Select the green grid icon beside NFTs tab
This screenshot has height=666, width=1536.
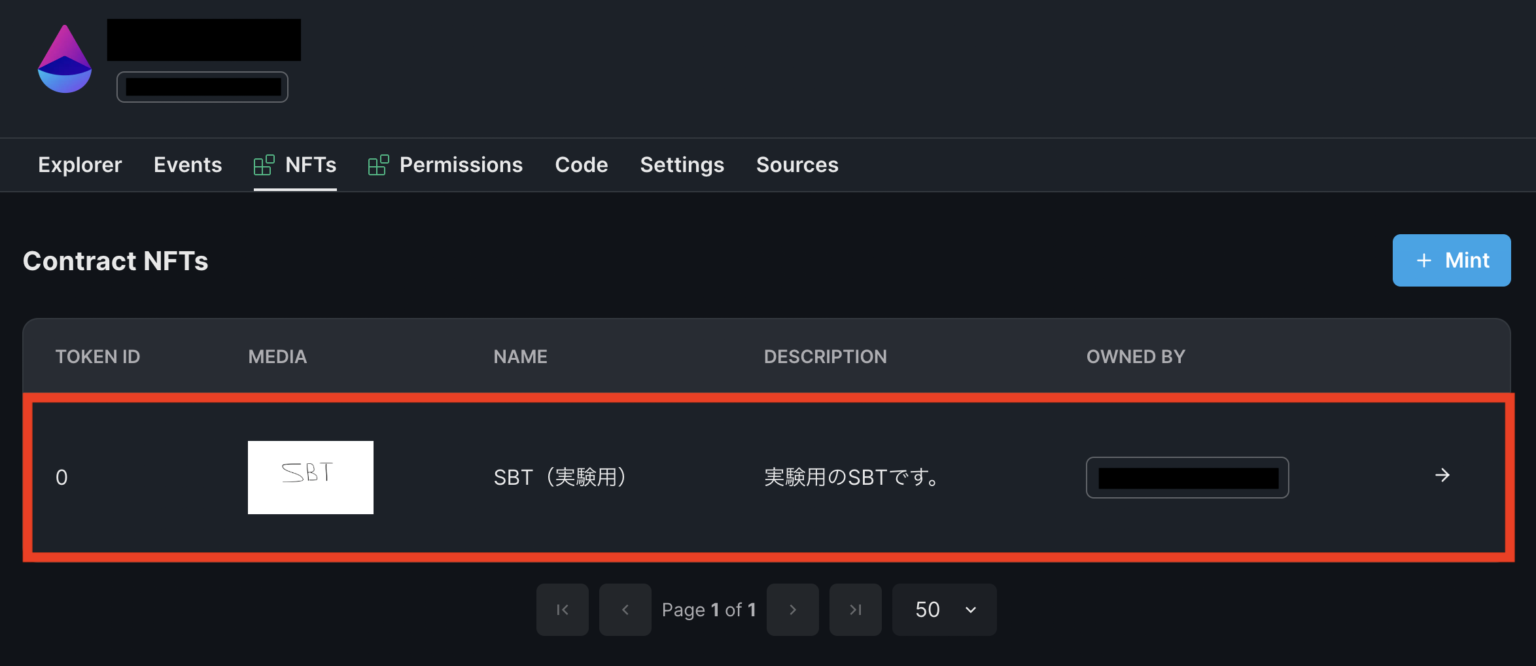coord(264,163)
